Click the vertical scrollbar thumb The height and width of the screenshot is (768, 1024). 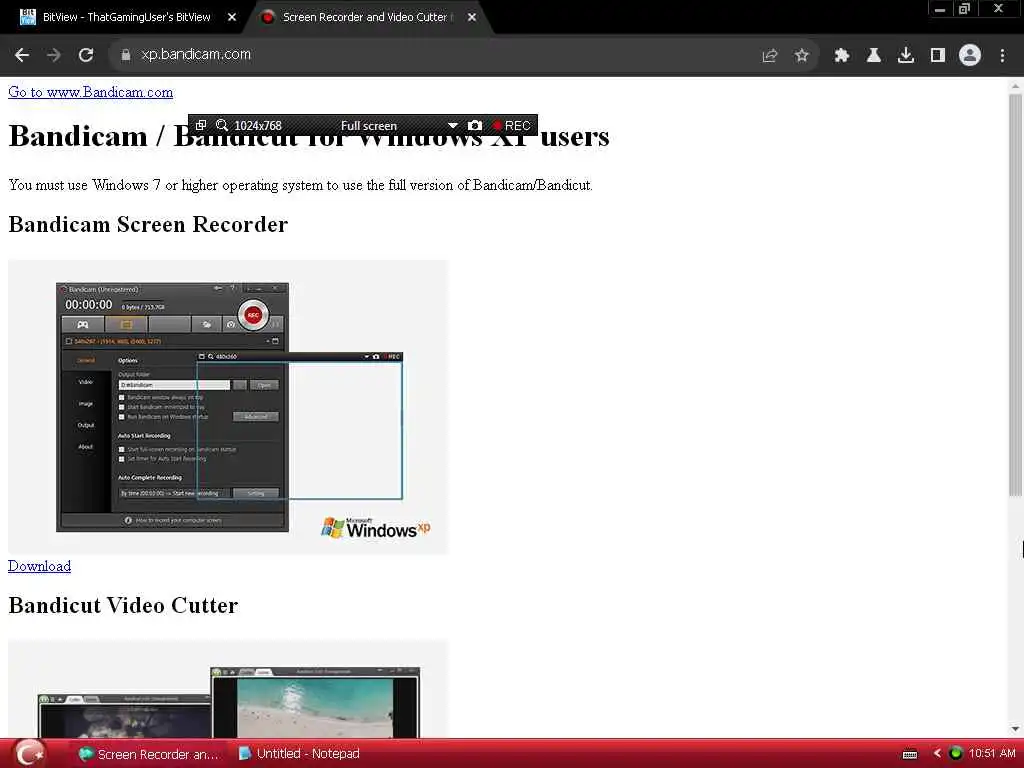(1015, 294)
